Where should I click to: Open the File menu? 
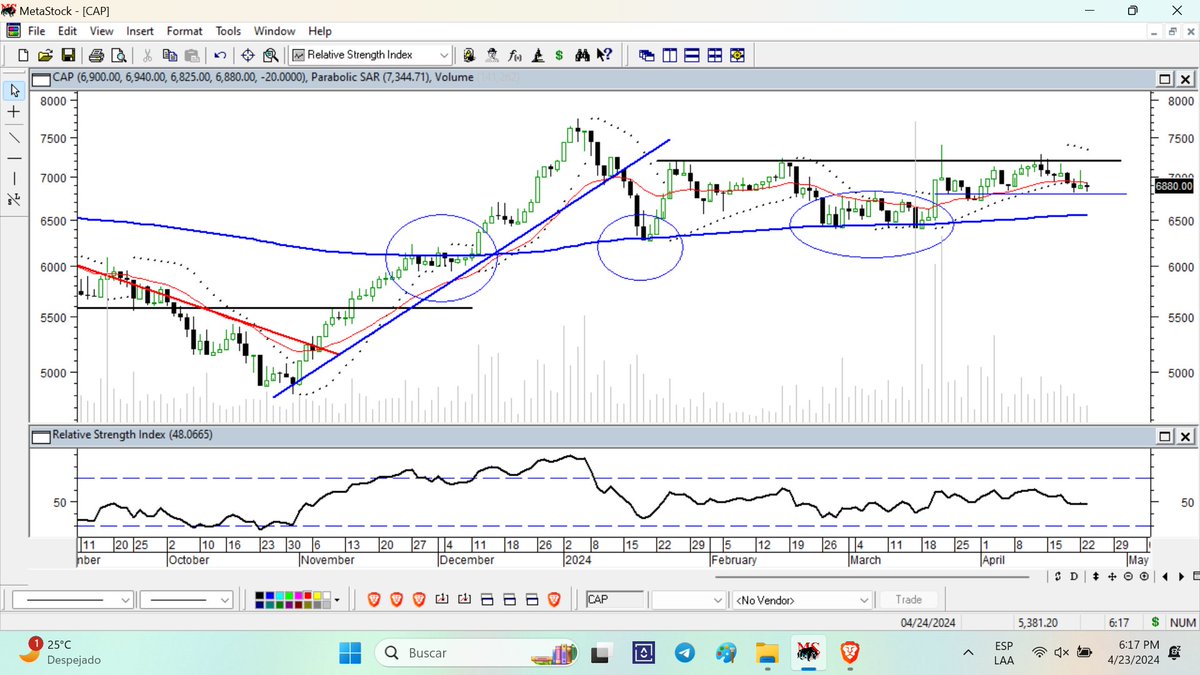pos(37,31)
